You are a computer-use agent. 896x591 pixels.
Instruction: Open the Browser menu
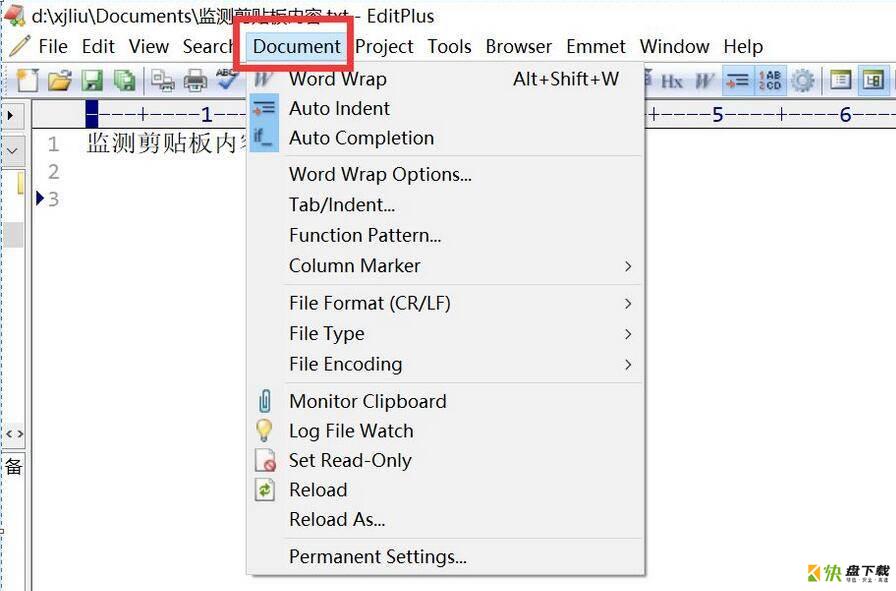click(x=519, y=46)
